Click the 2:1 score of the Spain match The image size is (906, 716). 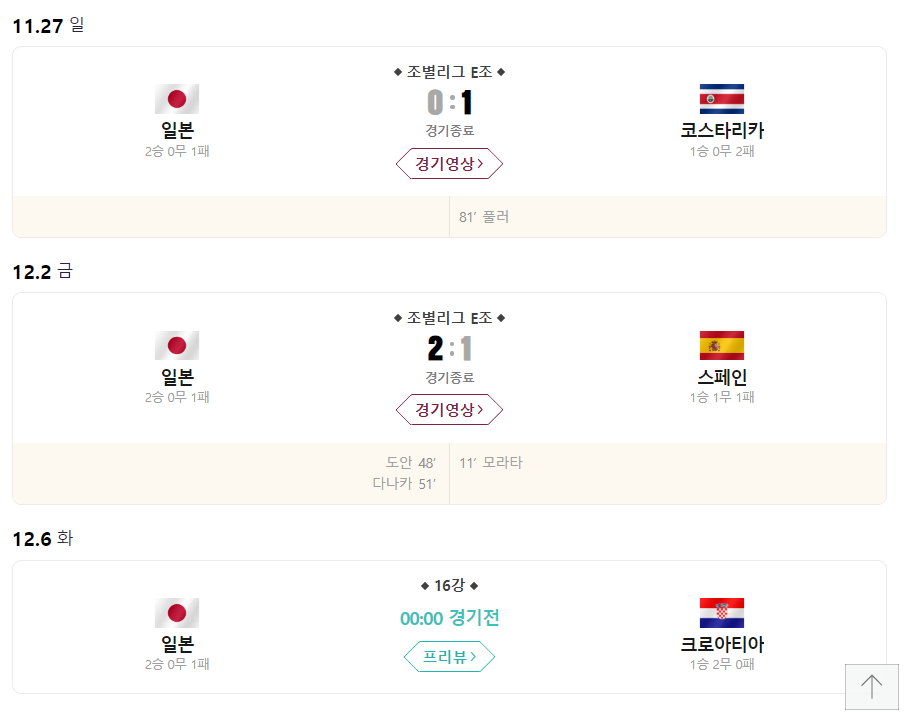coord(449,347)
